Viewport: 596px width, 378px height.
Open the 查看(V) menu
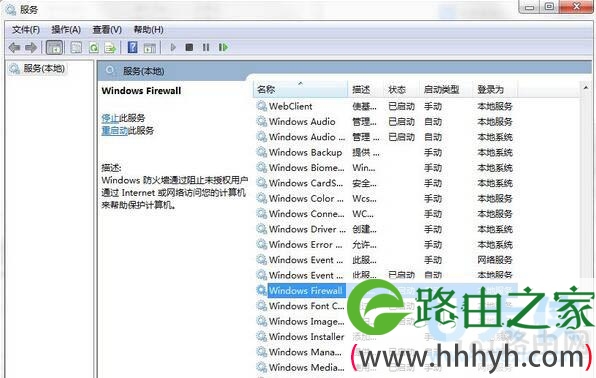coord(107,30)
